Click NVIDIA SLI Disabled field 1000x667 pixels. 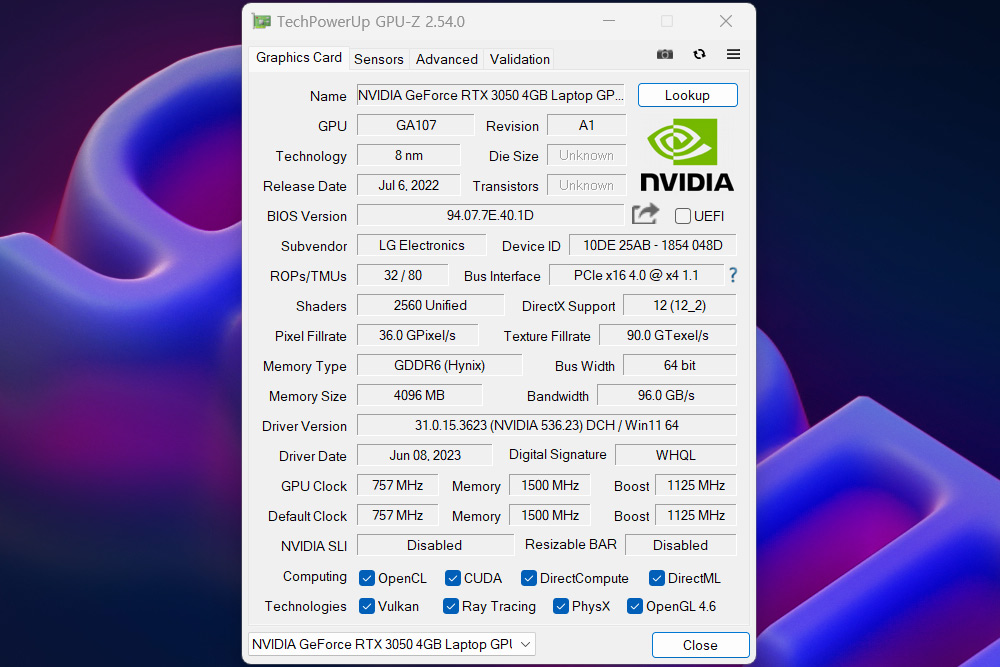pyautogui.click(x=436, y=545)
